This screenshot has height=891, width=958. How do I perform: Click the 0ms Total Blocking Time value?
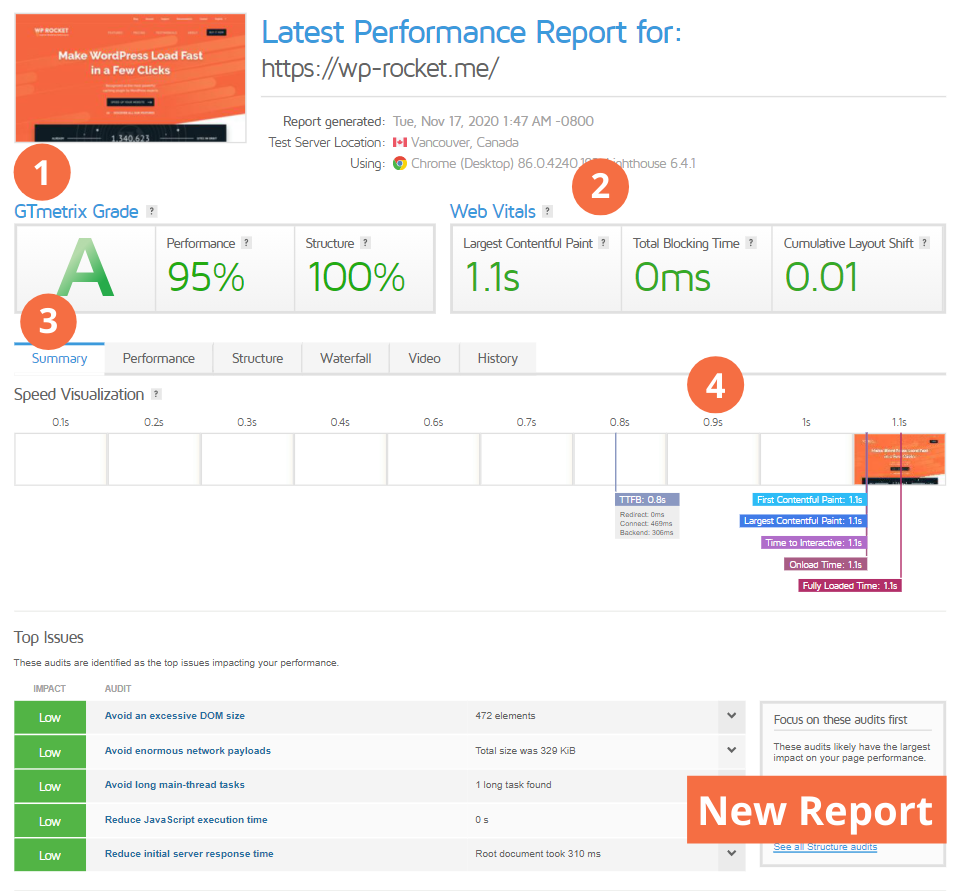point(672,277)
